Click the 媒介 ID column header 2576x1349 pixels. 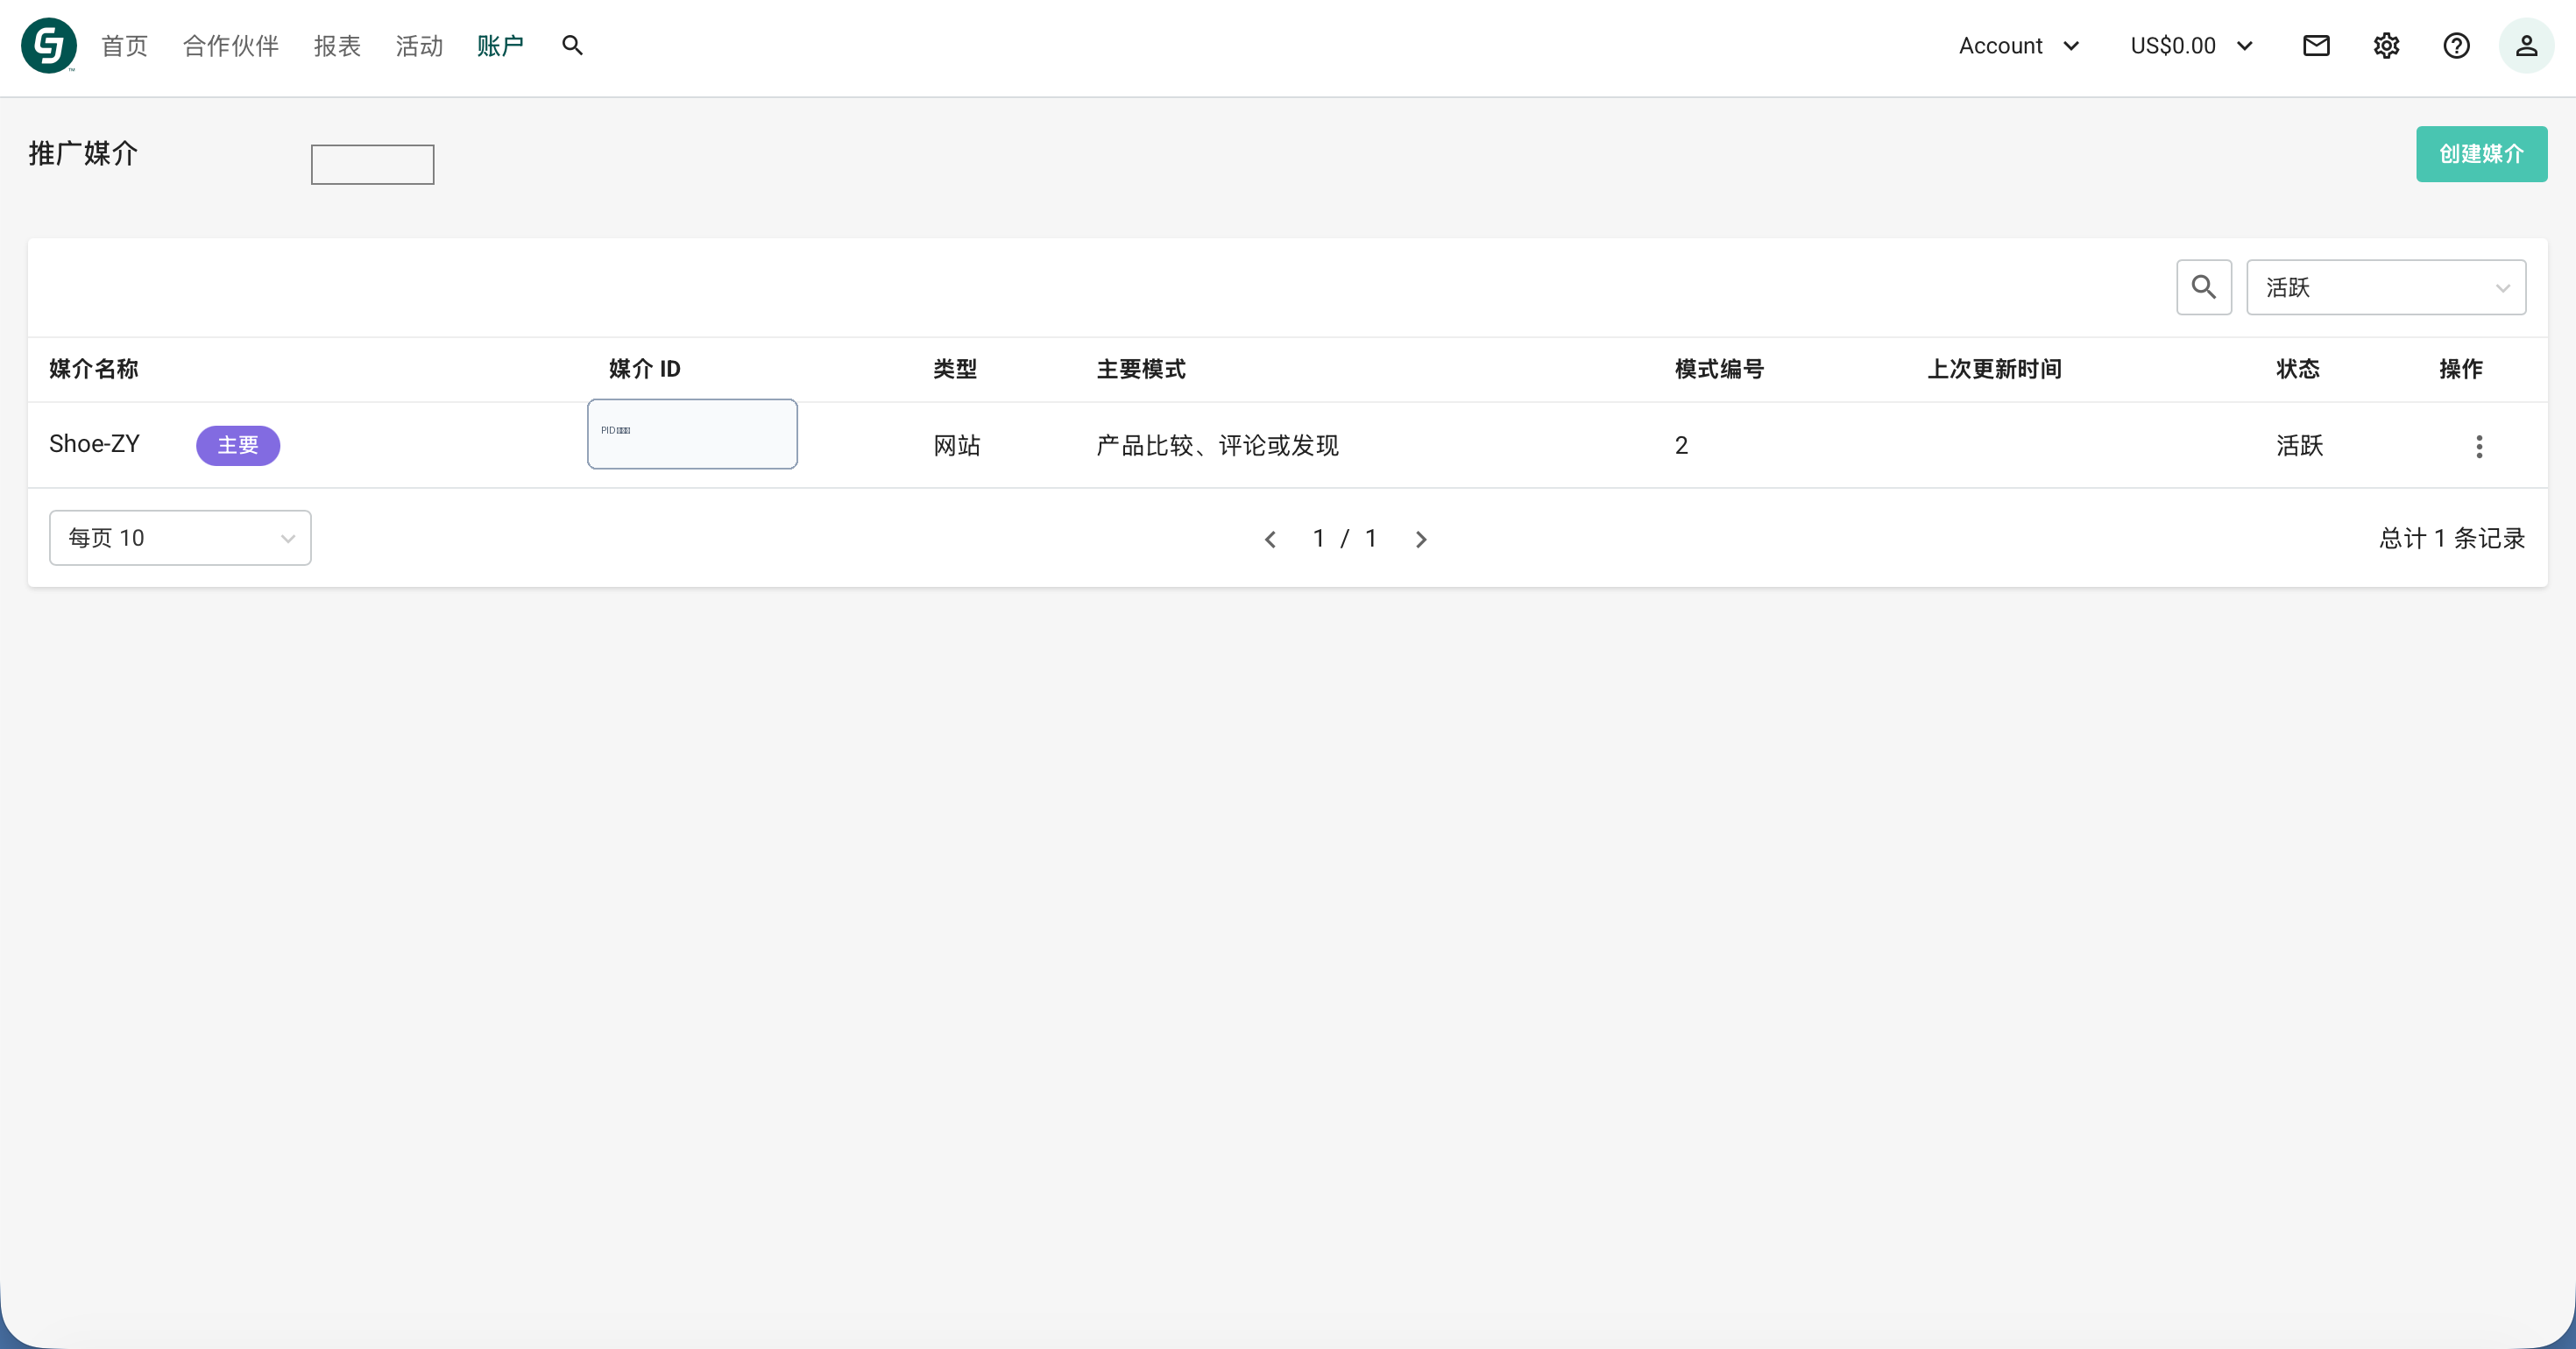tap(645, 369)
